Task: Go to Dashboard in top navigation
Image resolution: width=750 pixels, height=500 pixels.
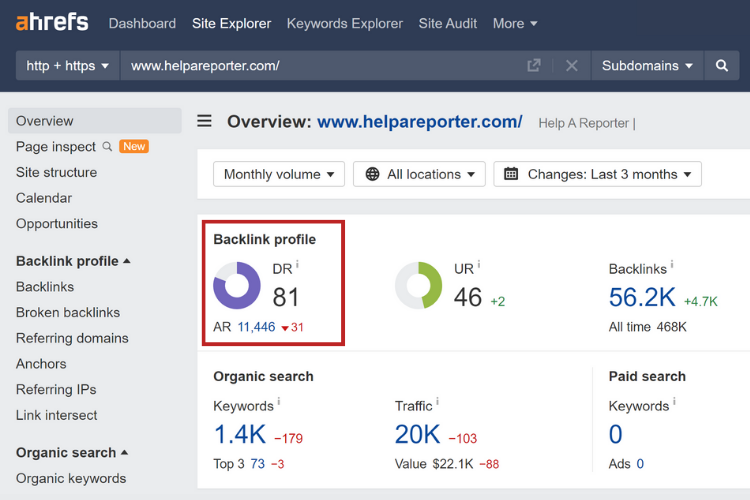Action: (142, 23)
